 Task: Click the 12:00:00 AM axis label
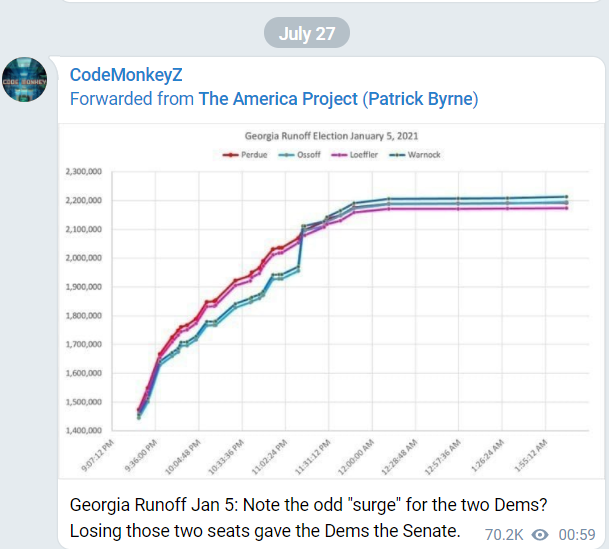coord(356,457)
